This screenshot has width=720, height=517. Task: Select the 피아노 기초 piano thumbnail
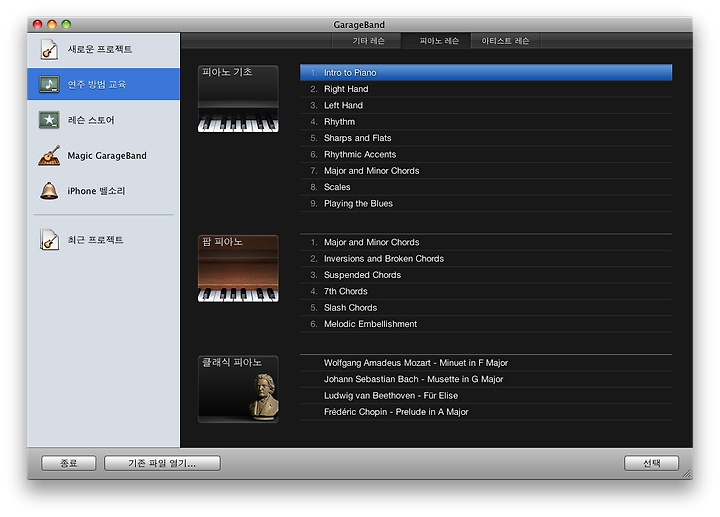238,99
